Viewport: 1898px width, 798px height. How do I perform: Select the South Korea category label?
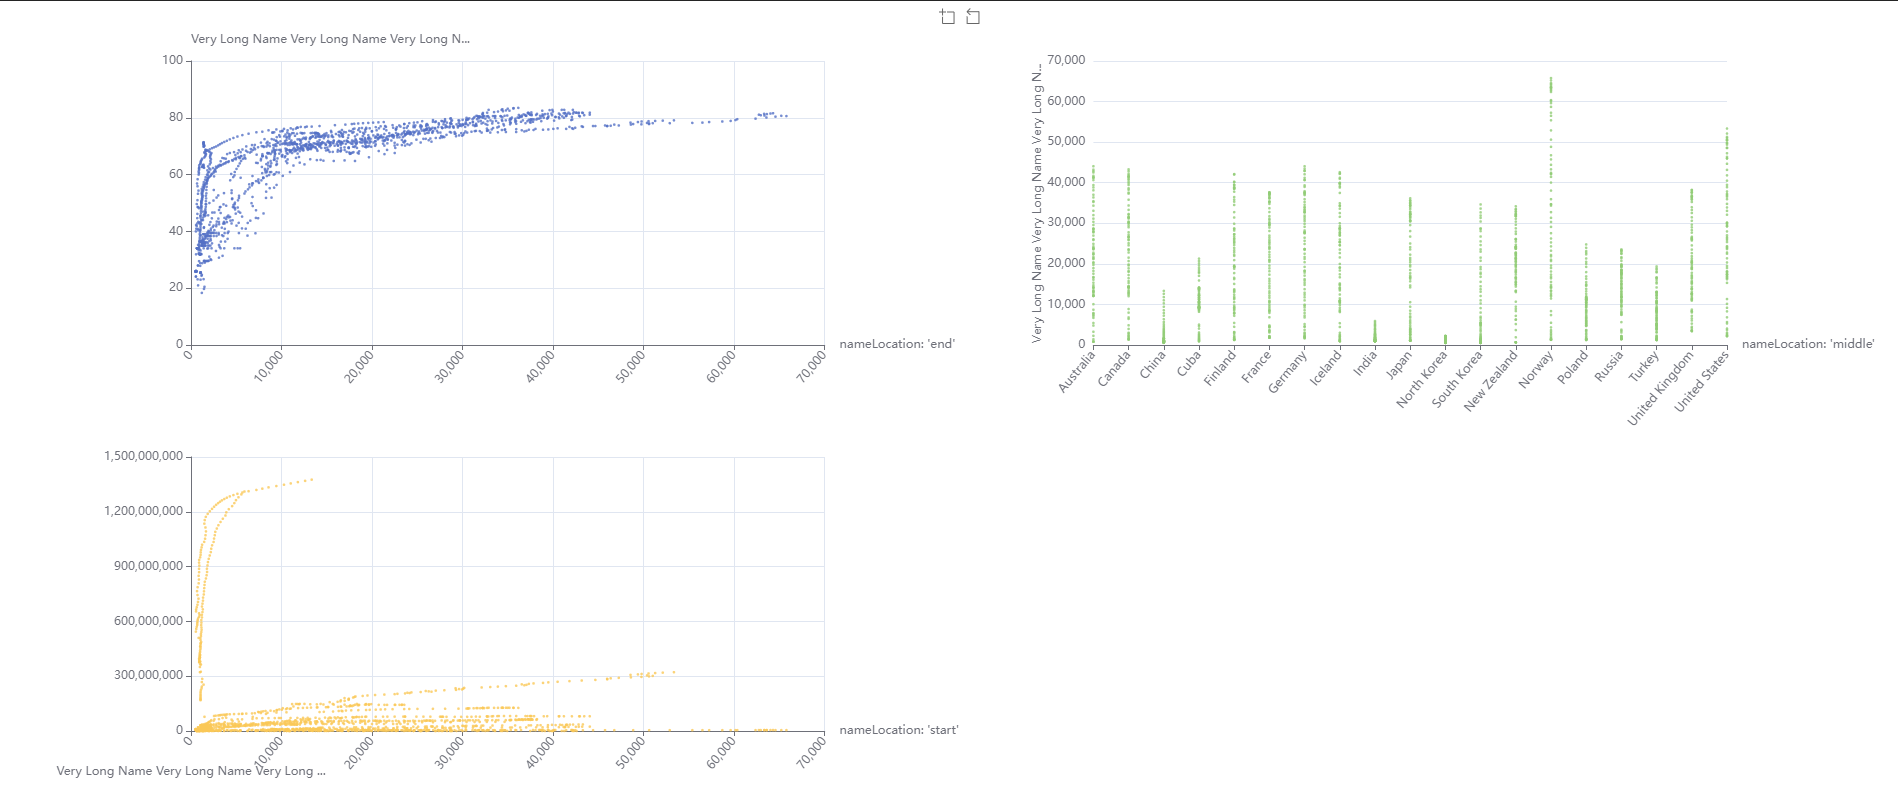pos(1457,379)
